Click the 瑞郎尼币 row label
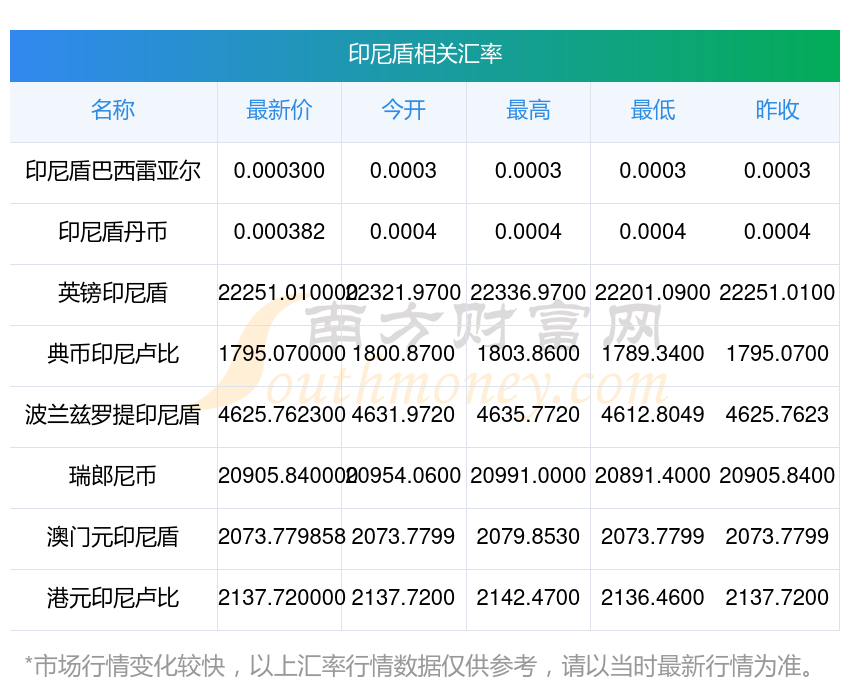 point(113,476)
